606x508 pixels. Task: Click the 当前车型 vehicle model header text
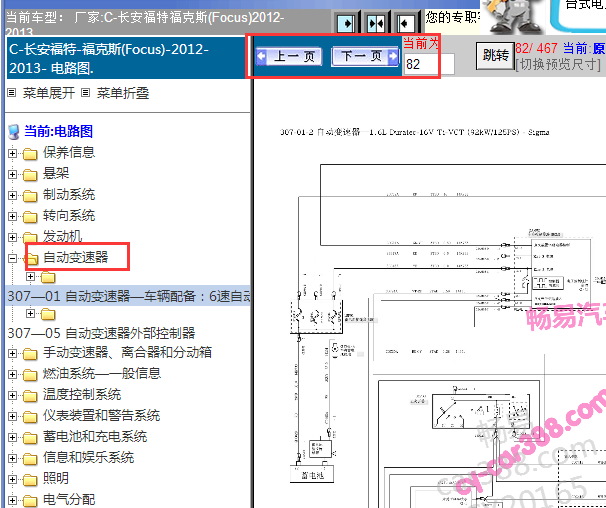145,24
